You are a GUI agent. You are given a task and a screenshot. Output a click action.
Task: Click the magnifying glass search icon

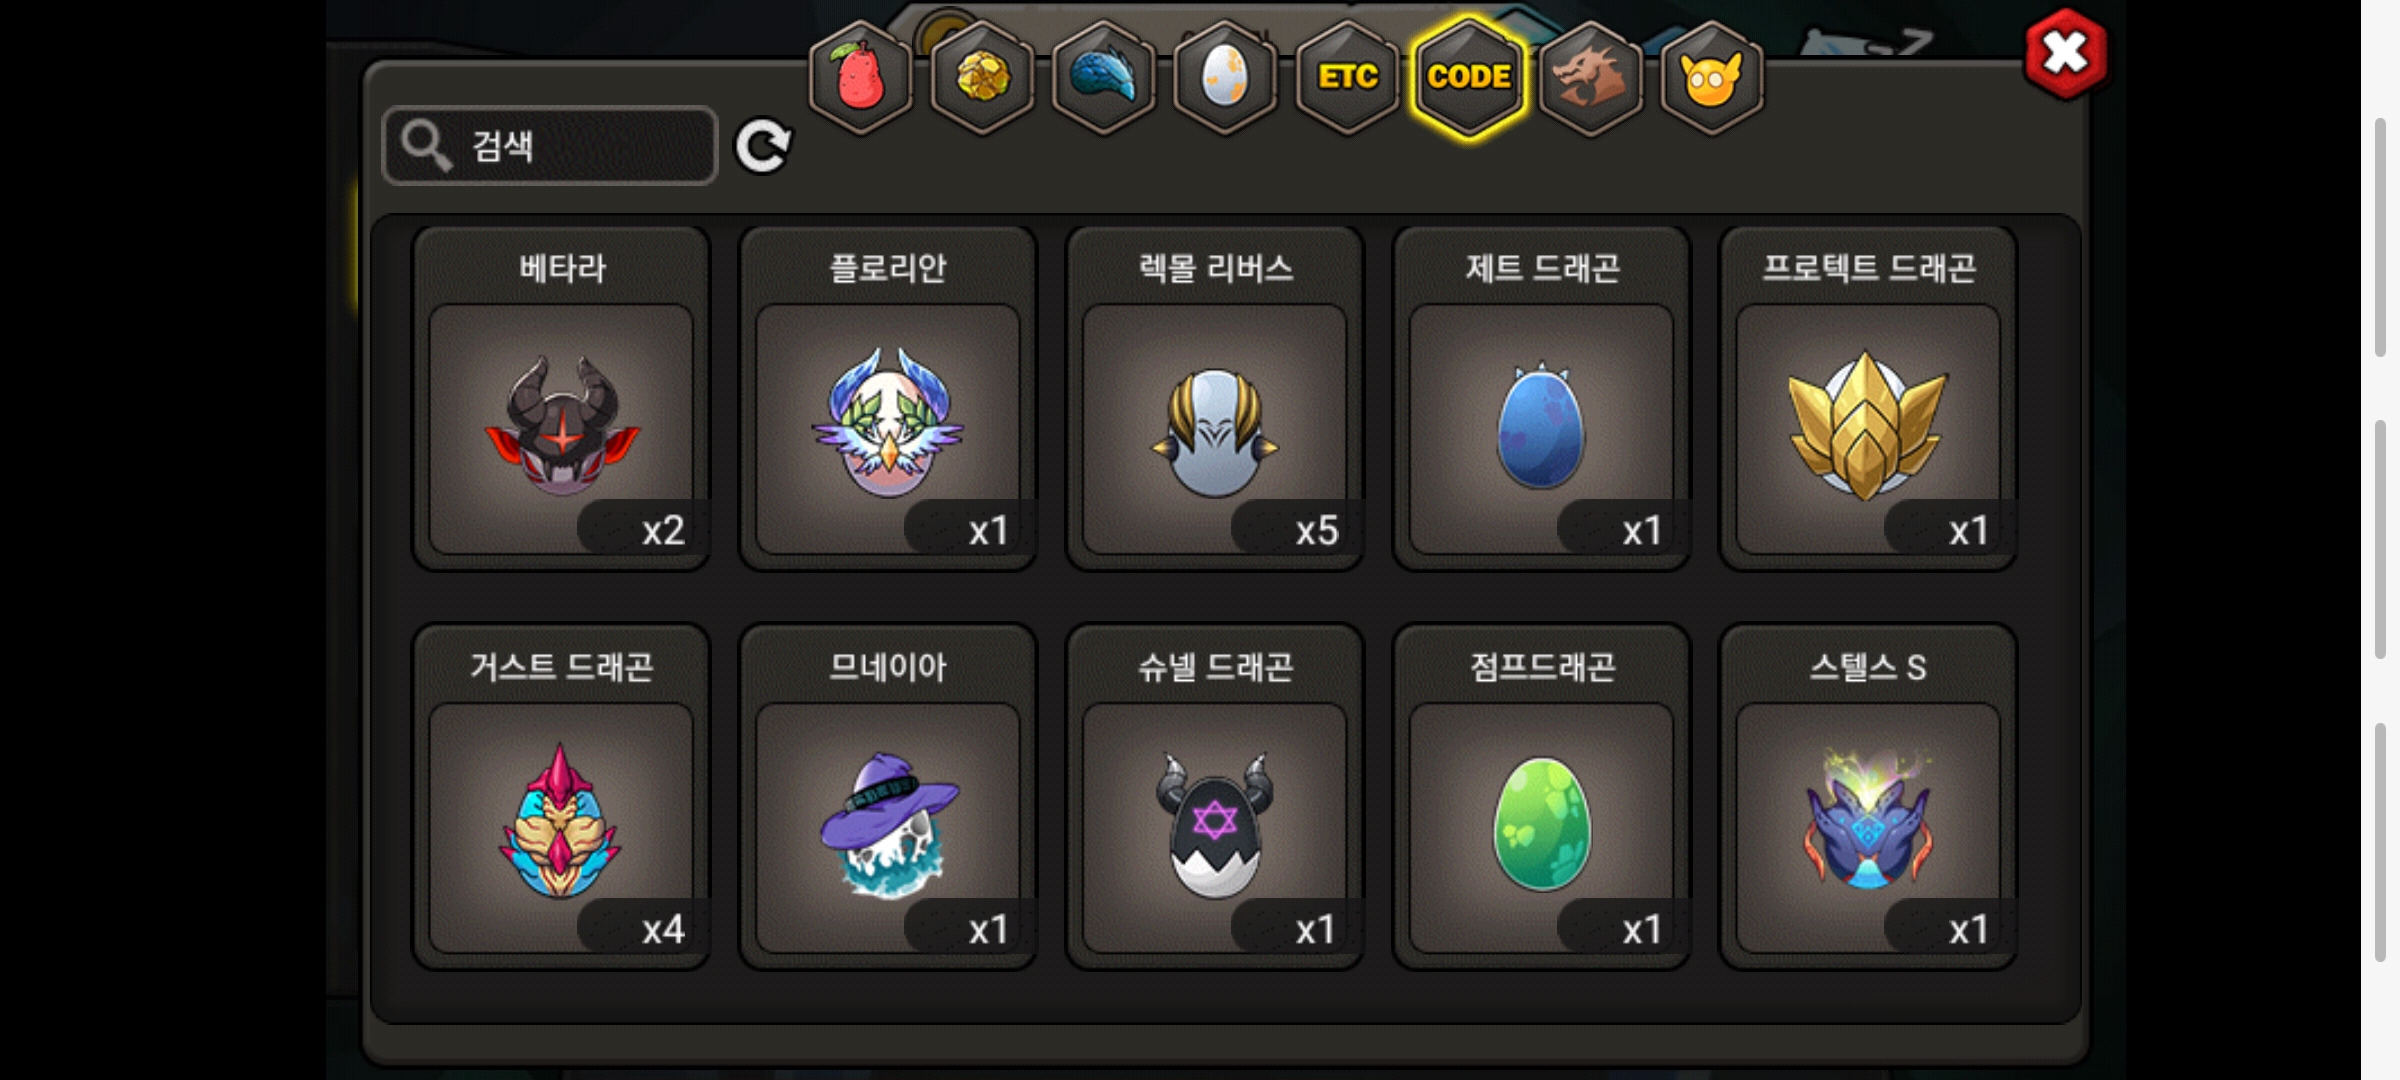(426, 146)
